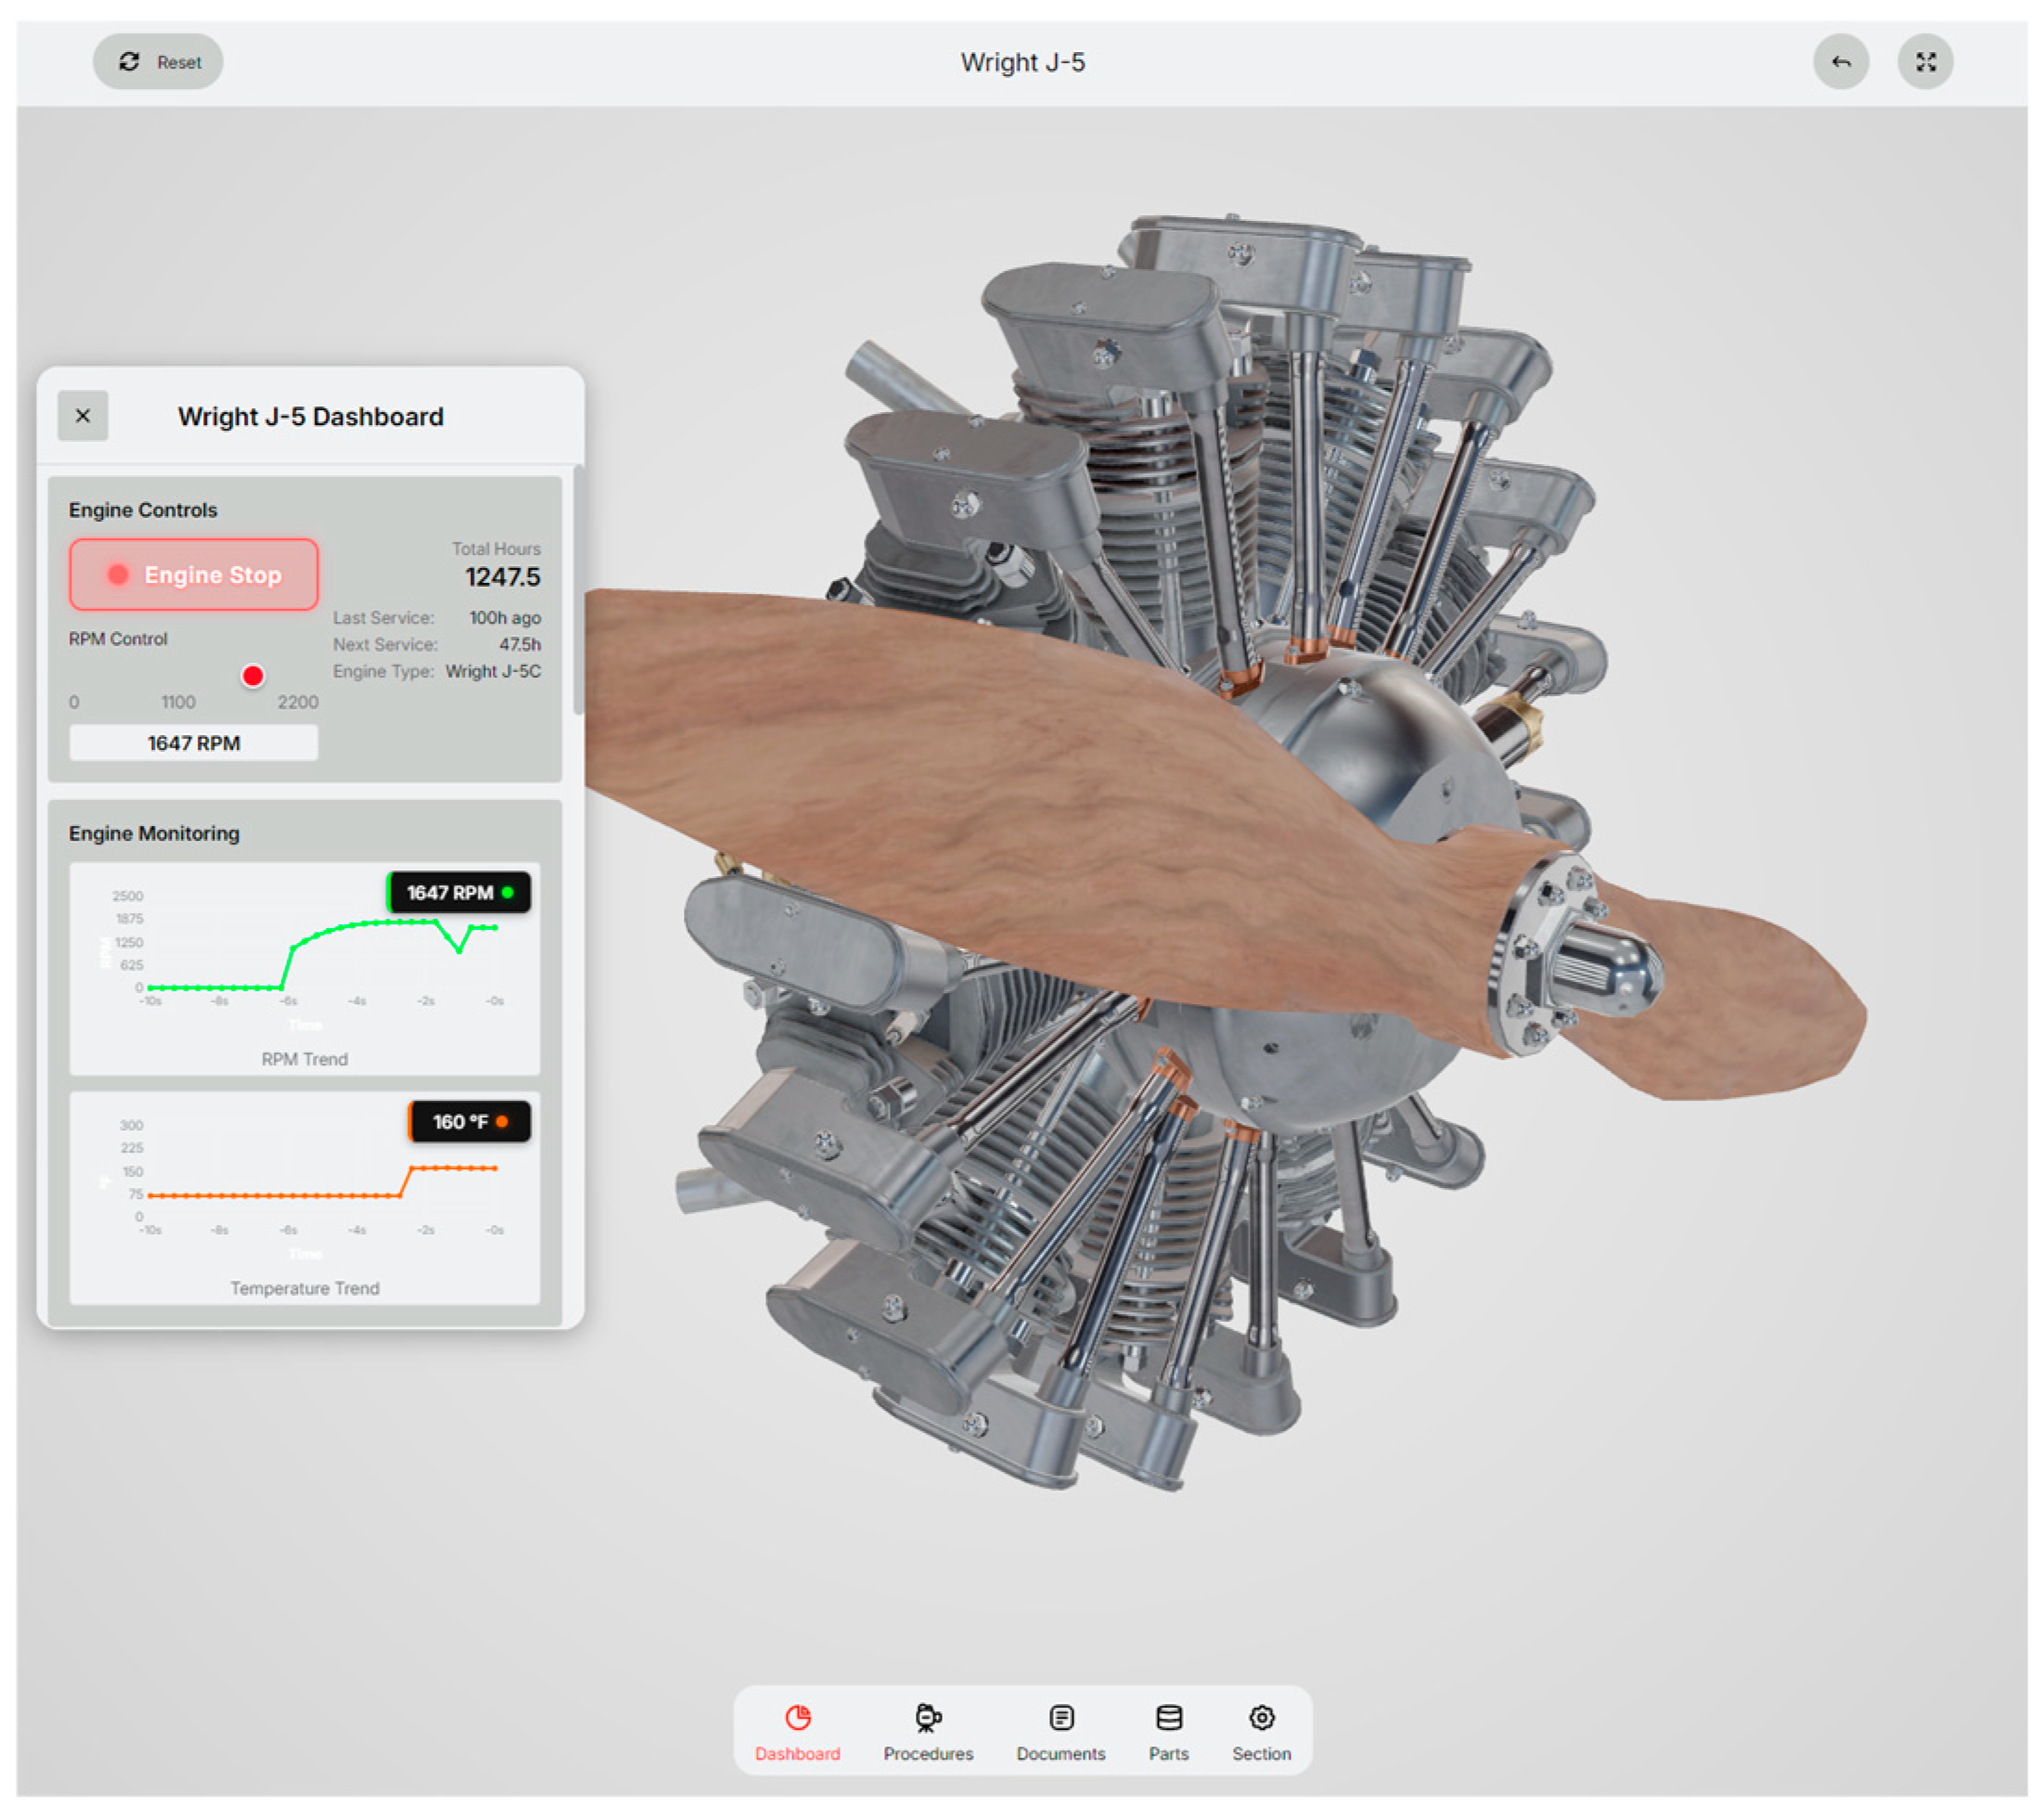Screen dimensions: 2044x1819
Task: Click the orange 160 °F badge
Action: coord(469,1121)
